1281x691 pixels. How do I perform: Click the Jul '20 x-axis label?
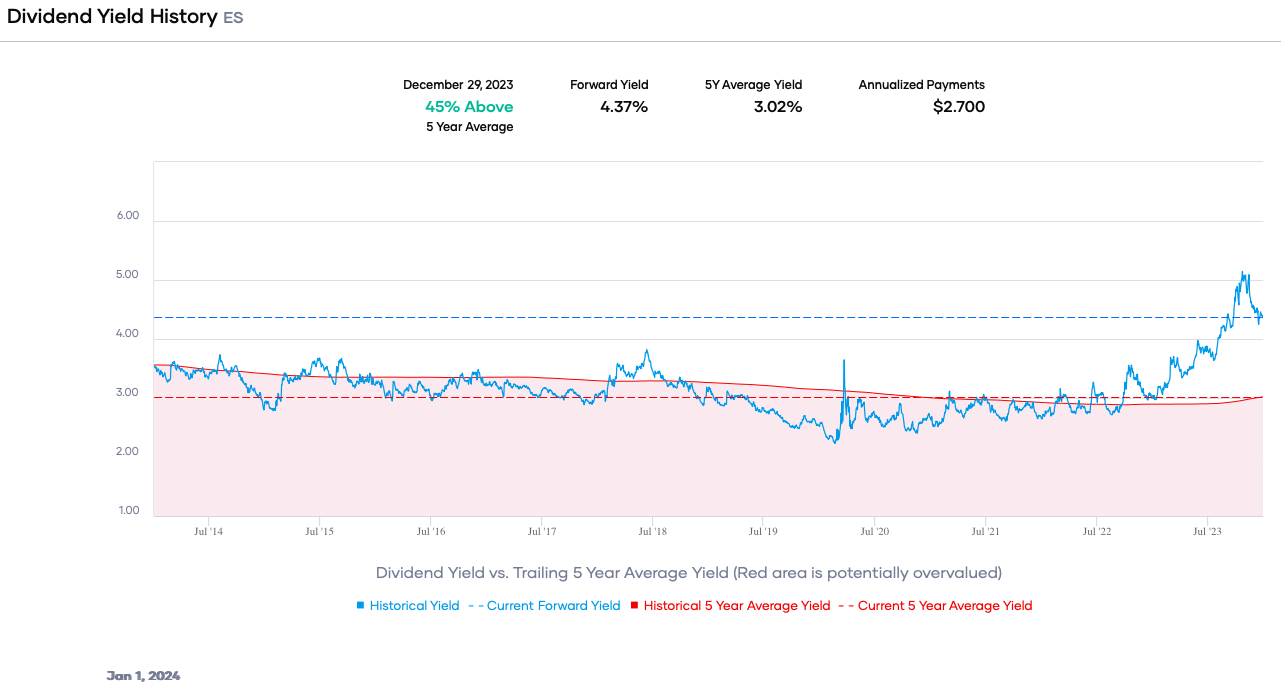tap(875, 532)
